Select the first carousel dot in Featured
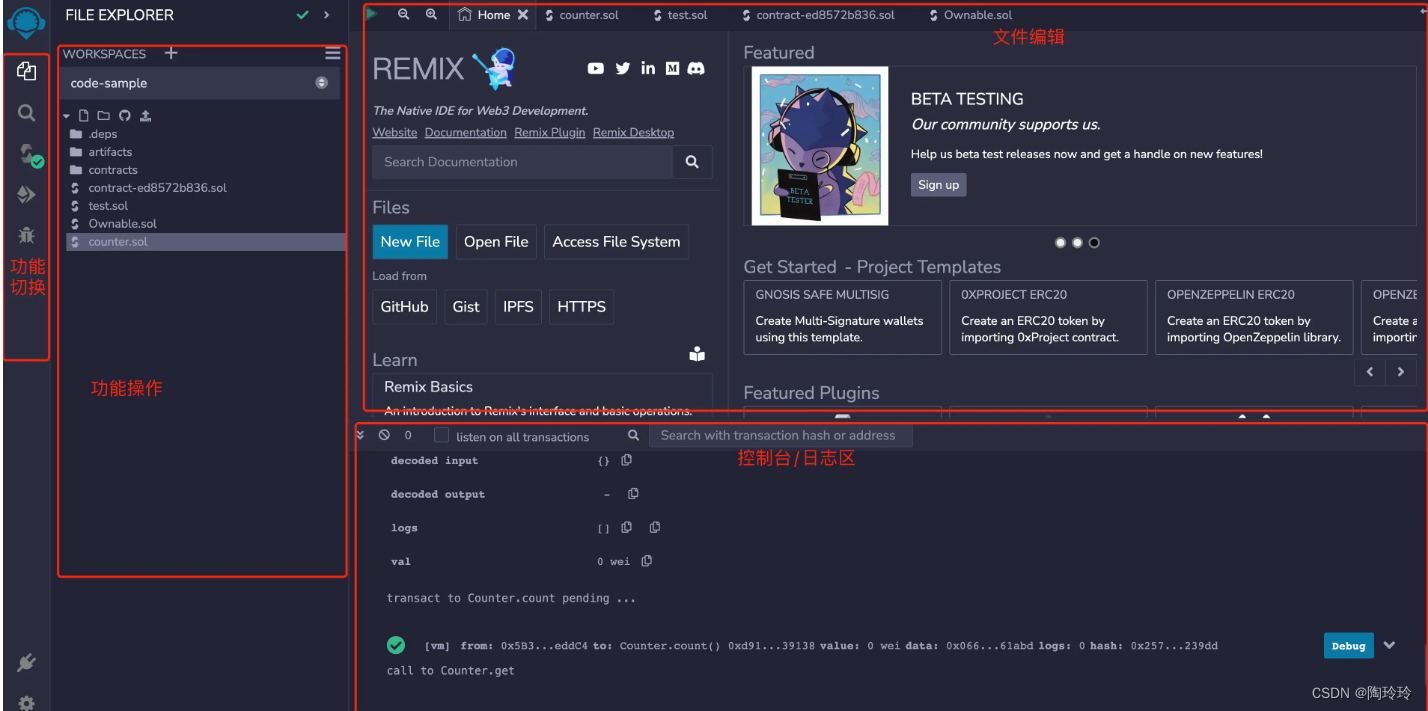The width and height of the screenshot is (1428, 711). (x=1060, y=242)
